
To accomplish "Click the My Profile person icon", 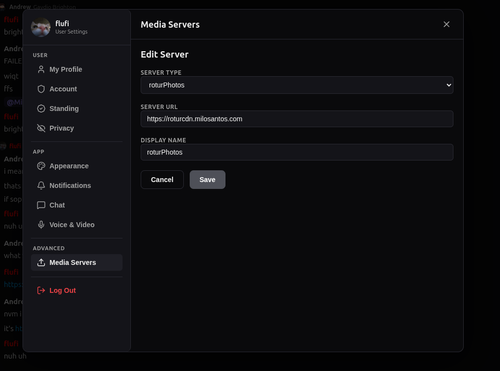I will (41, 69).
